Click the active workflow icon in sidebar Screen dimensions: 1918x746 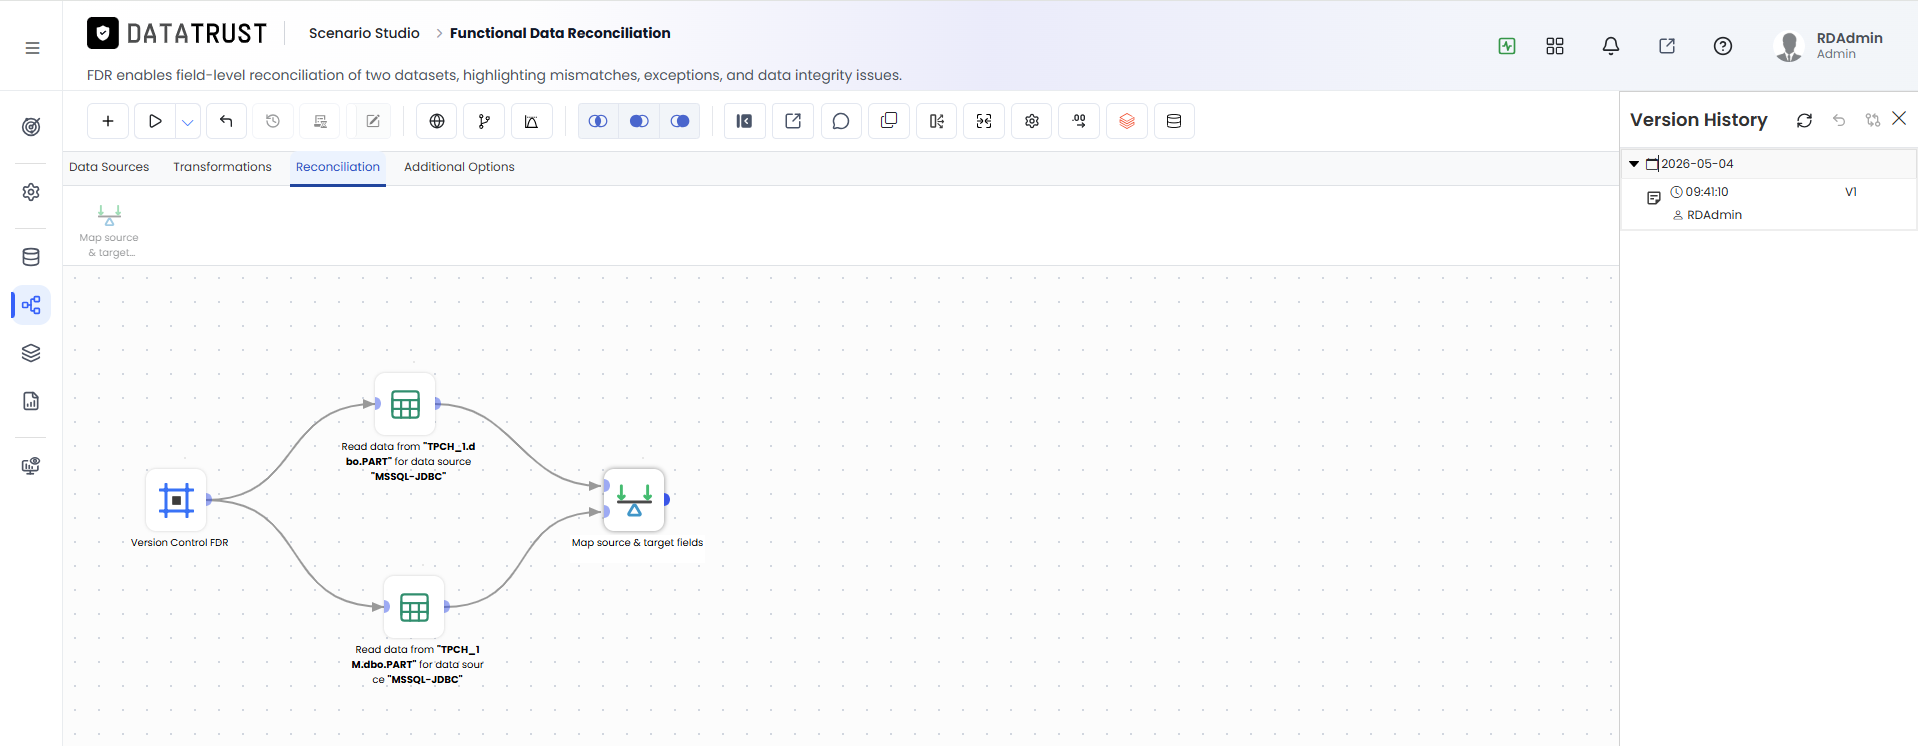tap(31, 305)
